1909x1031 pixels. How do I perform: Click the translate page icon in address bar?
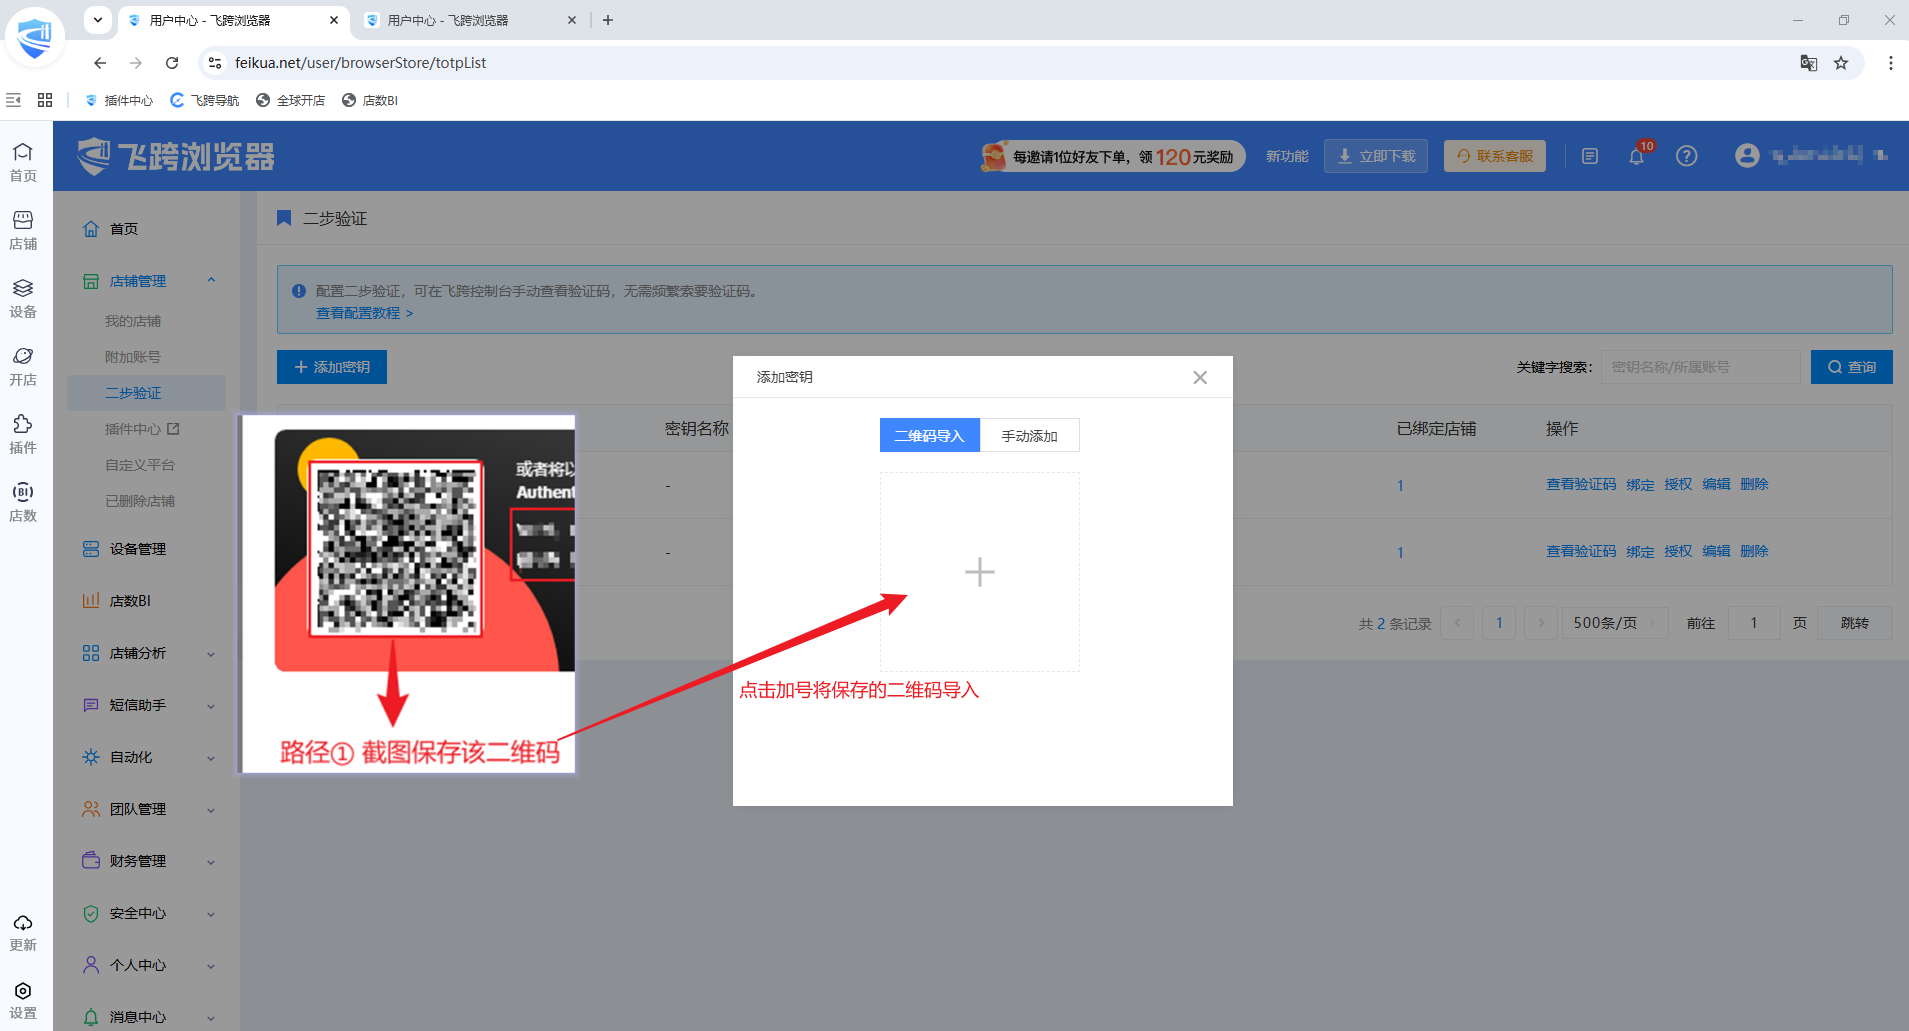pos(1809,63)
